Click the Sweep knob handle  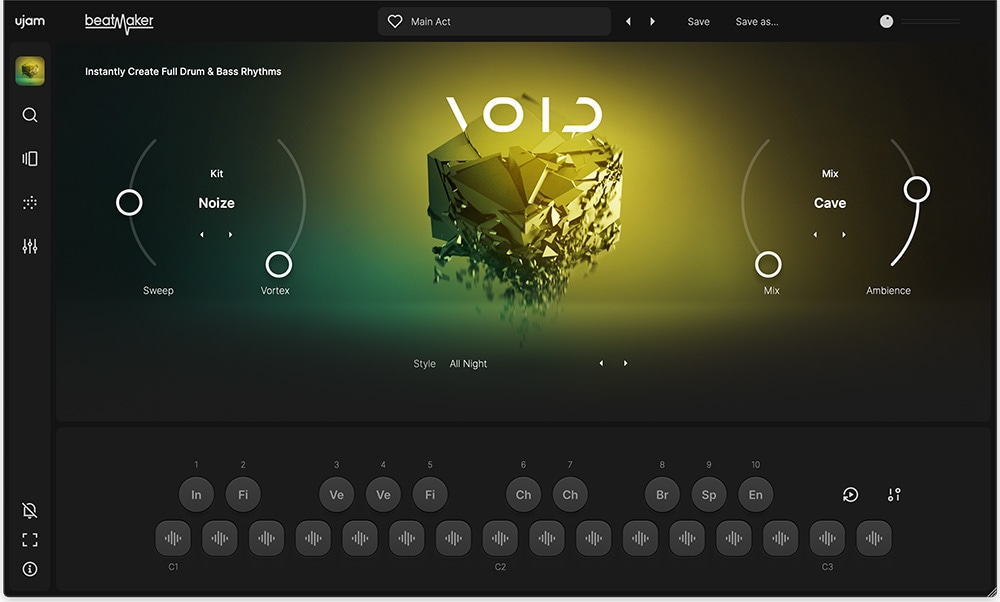click(x=129, y=202)
